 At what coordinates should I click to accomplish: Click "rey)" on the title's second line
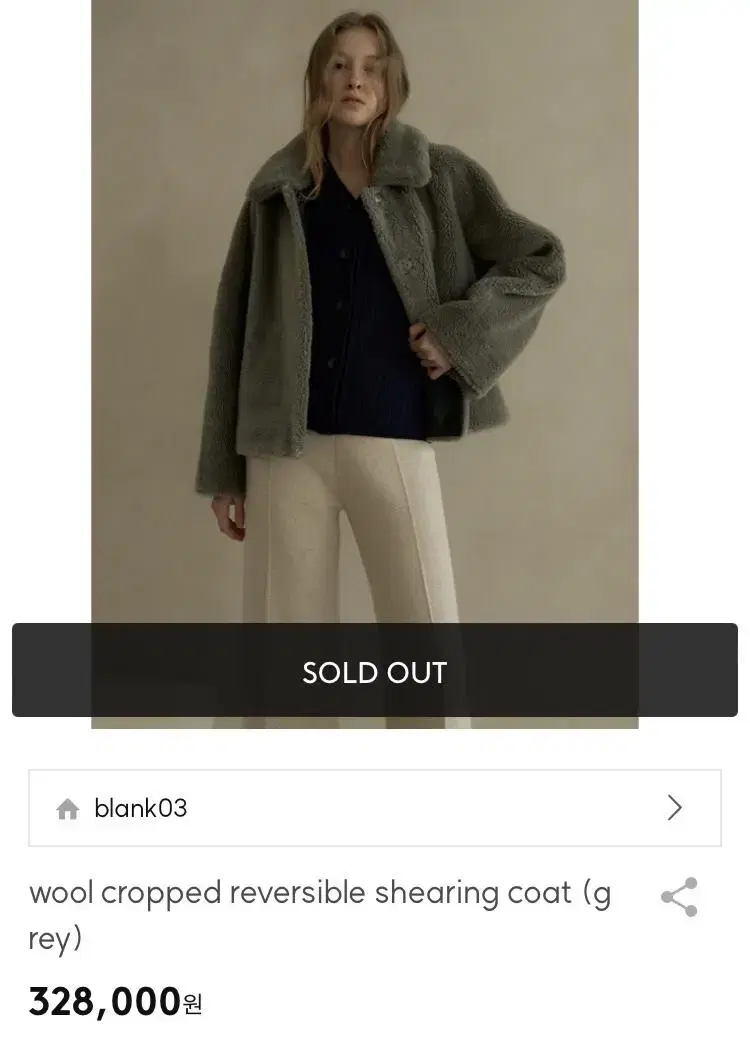click(x=55, y=939)
